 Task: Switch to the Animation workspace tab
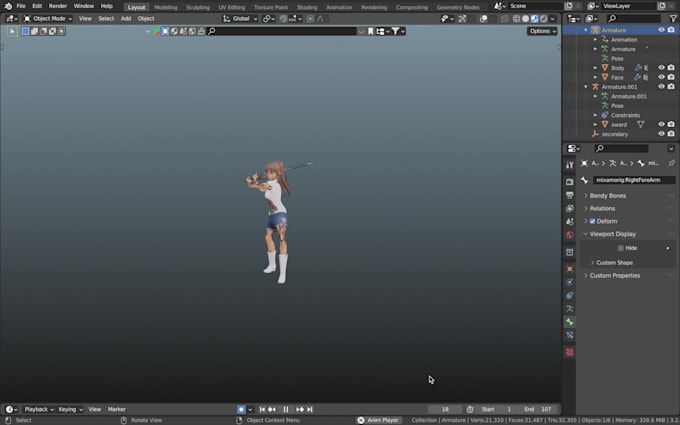[339, 7]
